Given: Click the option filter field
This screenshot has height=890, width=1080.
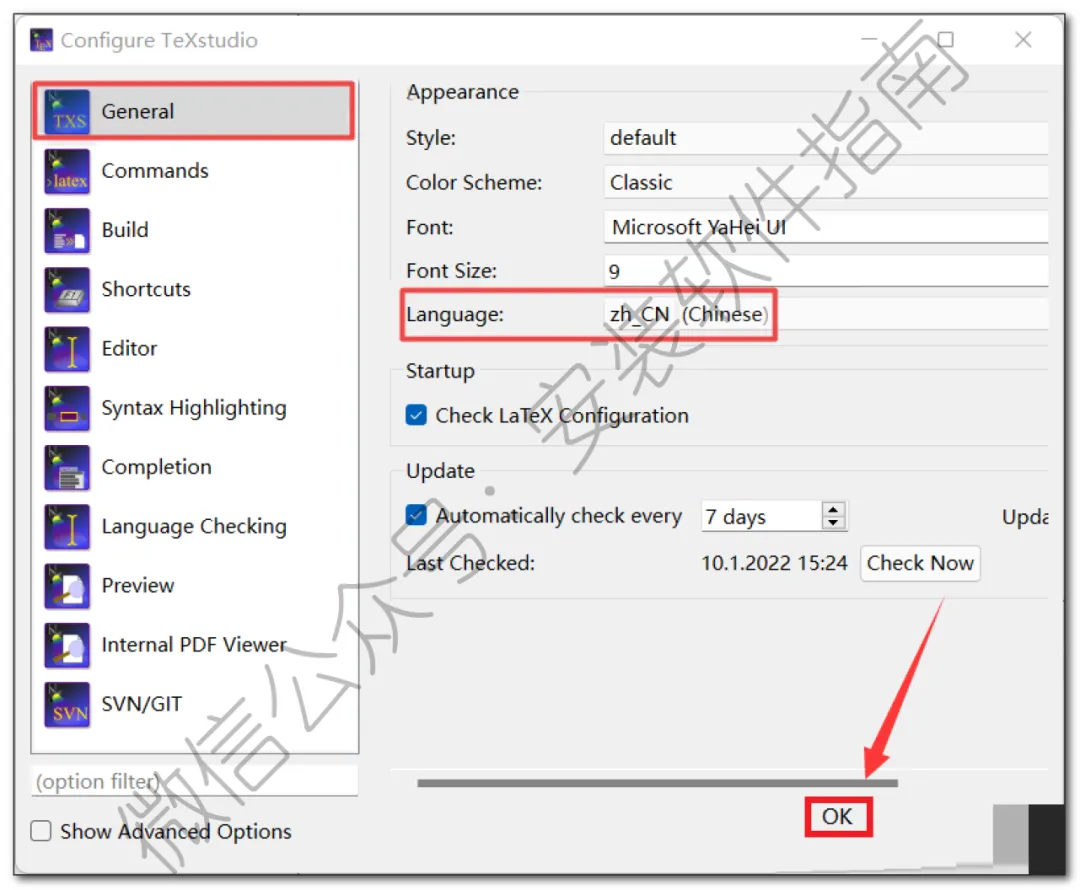Looking at the screenshot, I should 194,781.
